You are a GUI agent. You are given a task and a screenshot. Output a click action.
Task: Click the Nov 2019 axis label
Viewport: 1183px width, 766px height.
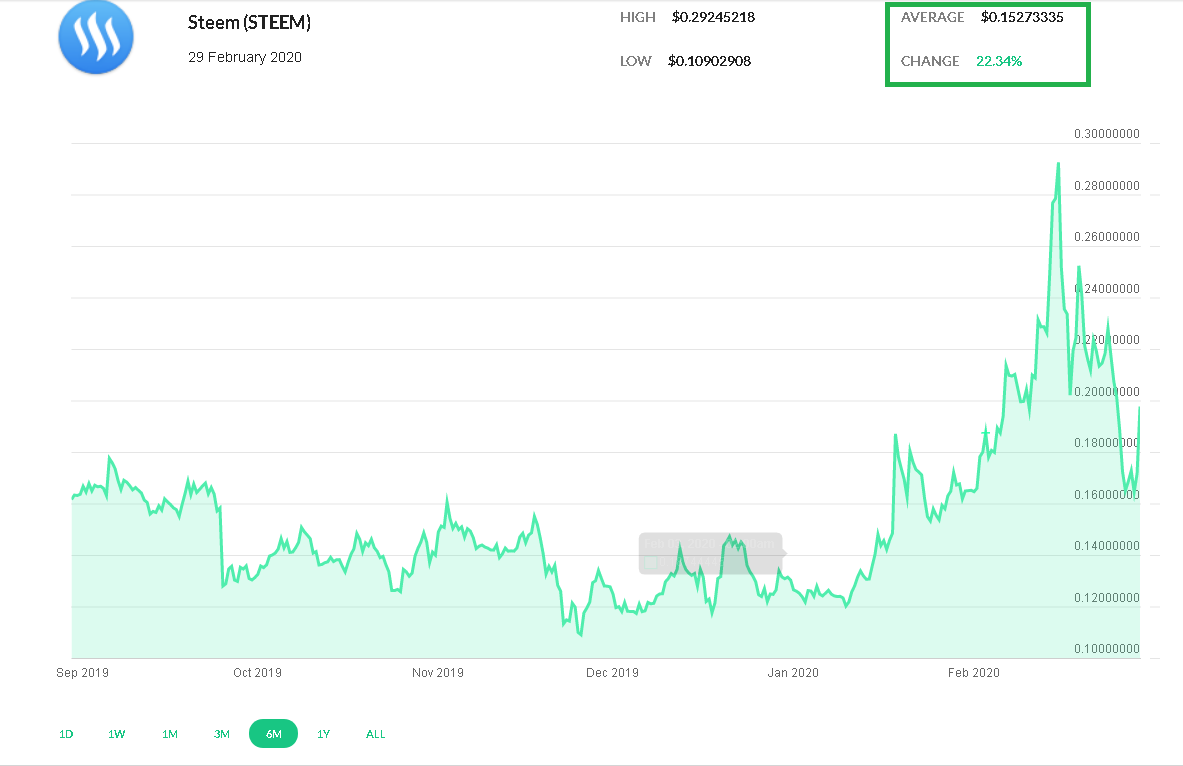pyautogui.click(x=438, y=672)
